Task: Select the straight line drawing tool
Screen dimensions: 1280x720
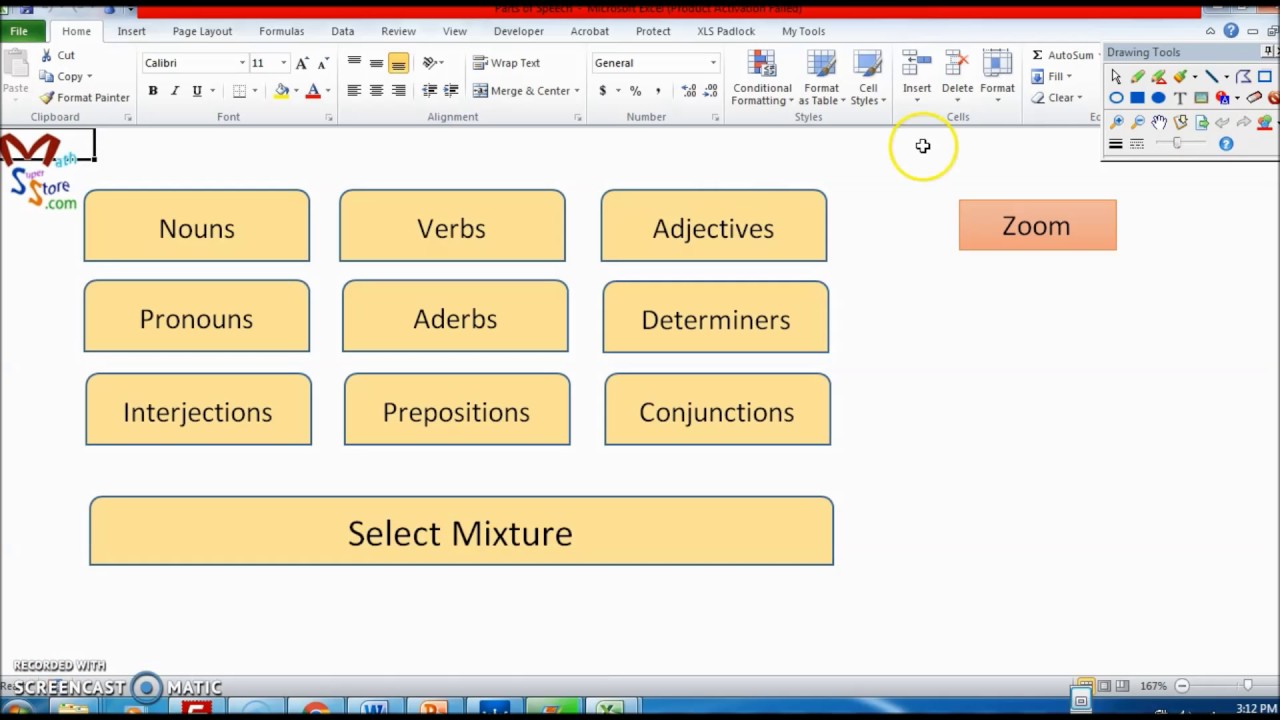Action: pyautogui.click(x=1212, y=76)
